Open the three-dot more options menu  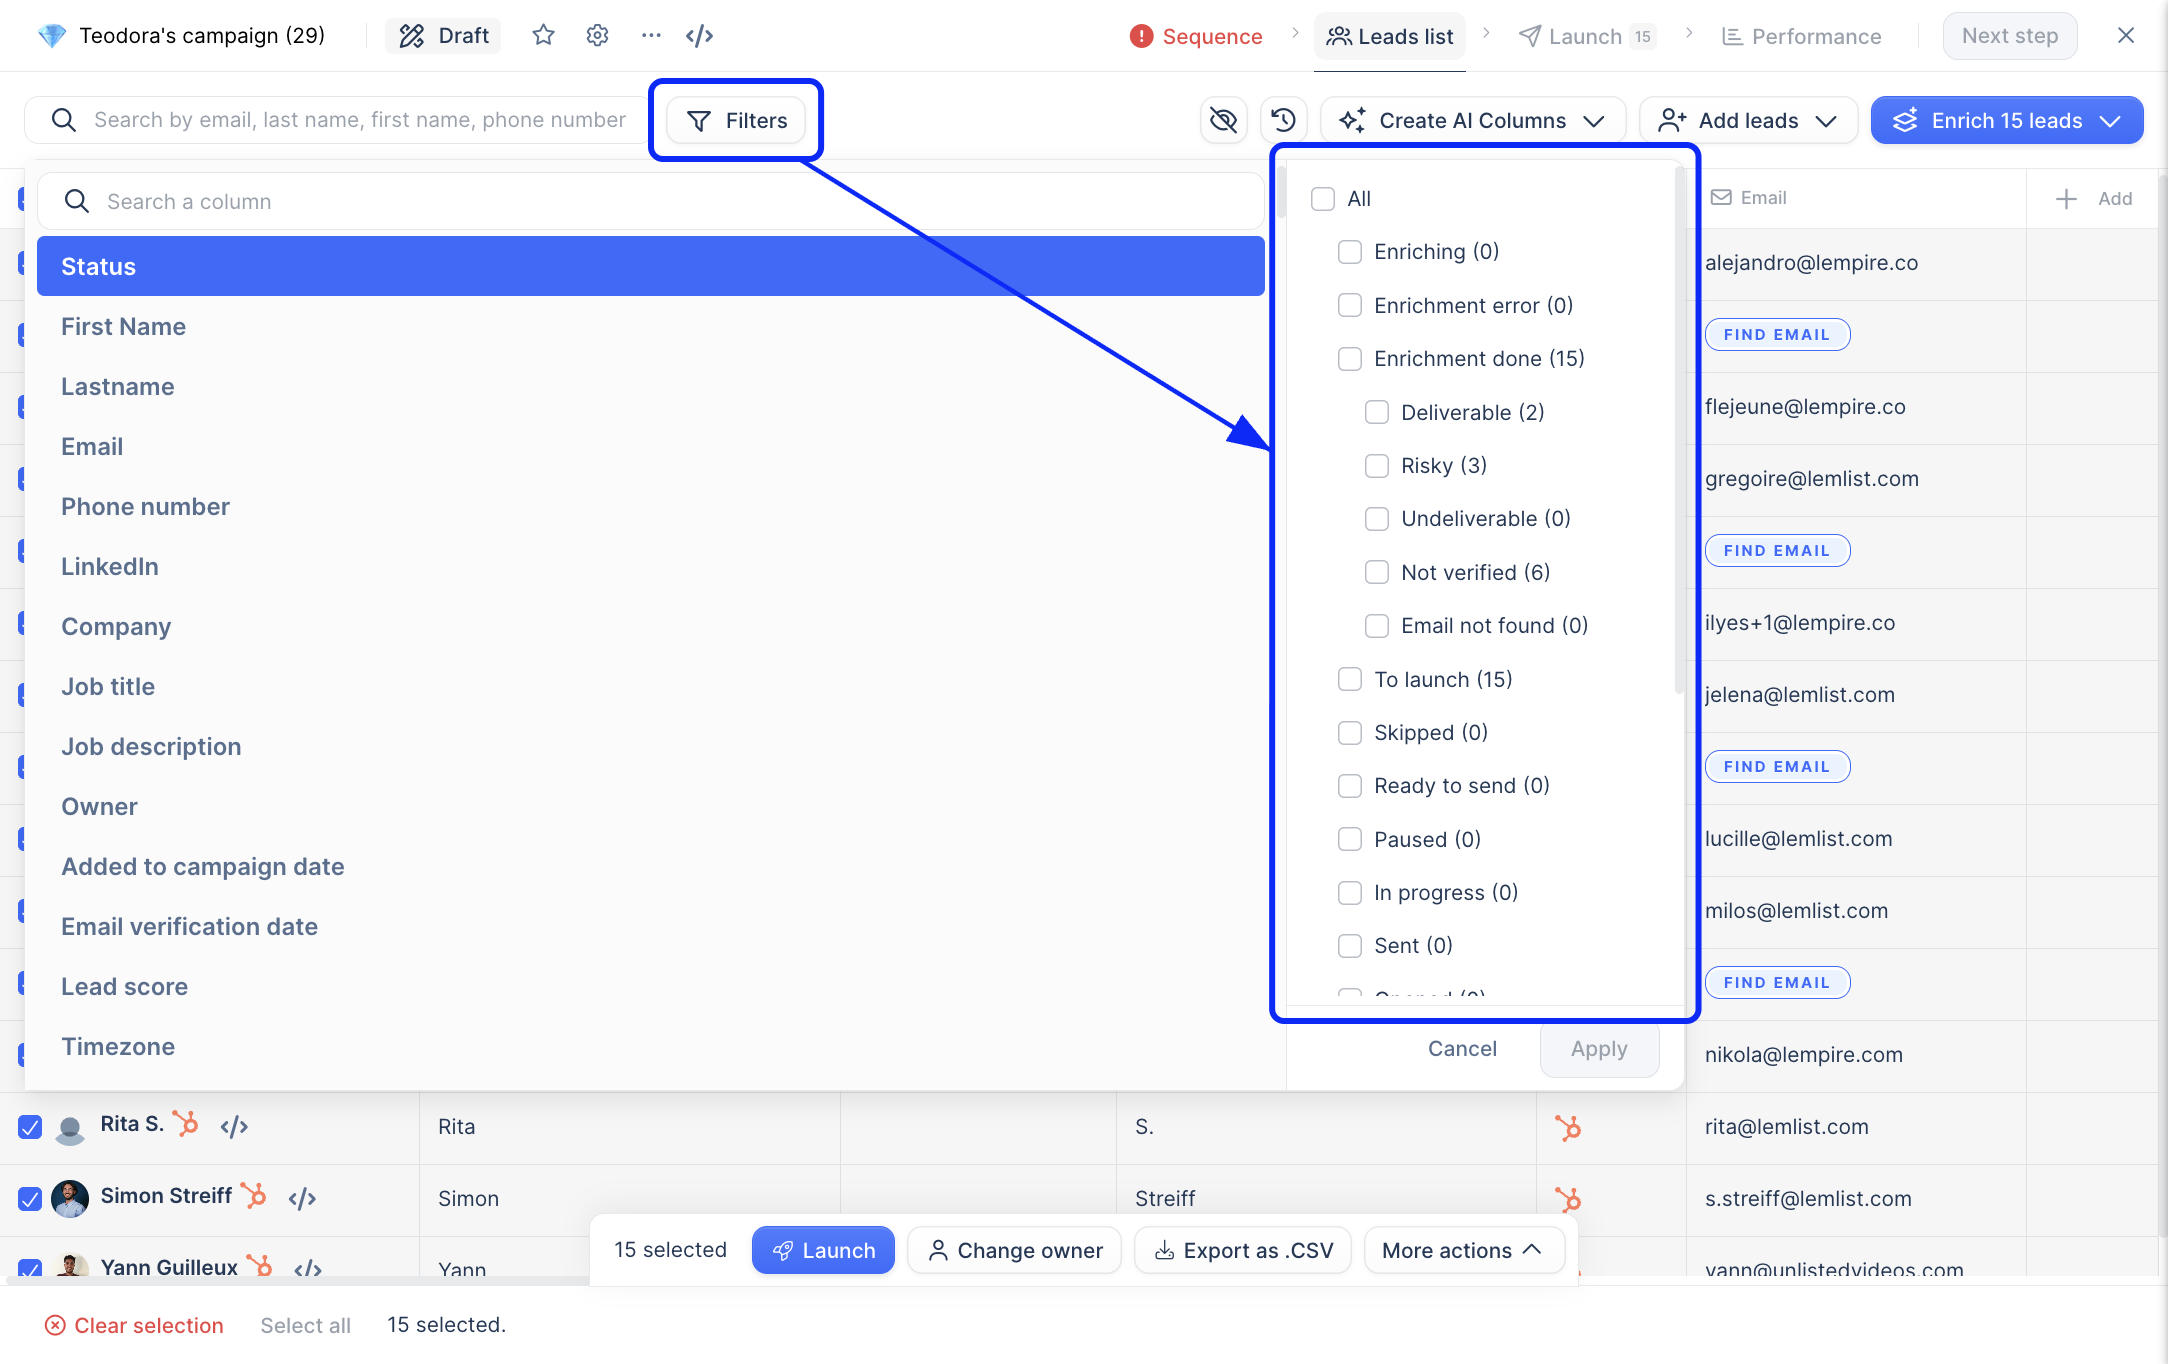(x=651, y=36)
